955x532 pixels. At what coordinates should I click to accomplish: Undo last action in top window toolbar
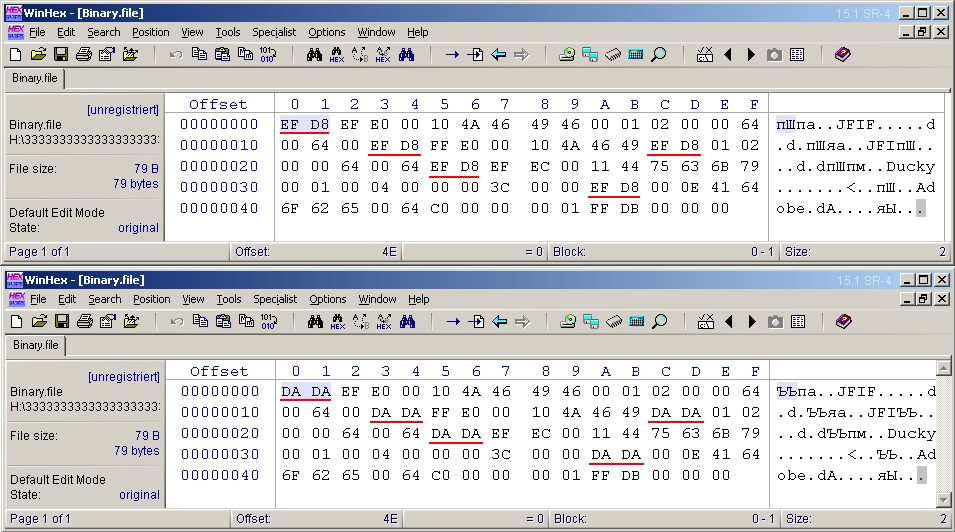pyautogui.click(x=176, y=55)
